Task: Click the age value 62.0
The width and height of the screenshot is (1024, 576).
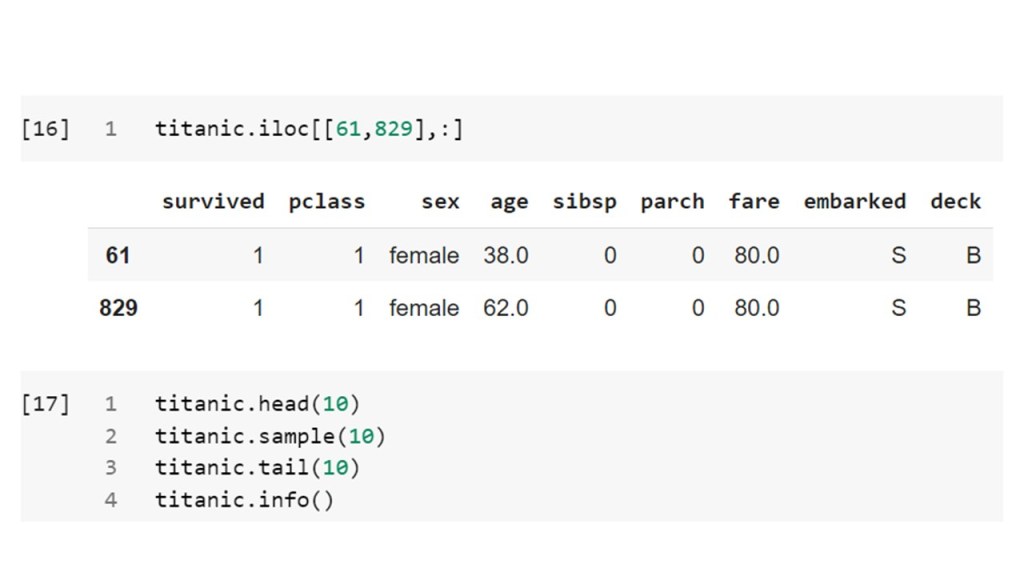Action: coord(506,308)
